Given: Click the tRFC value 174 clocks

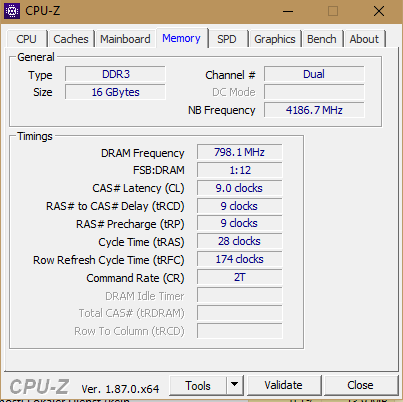Looking at the screenshot, I should point(239,259).
